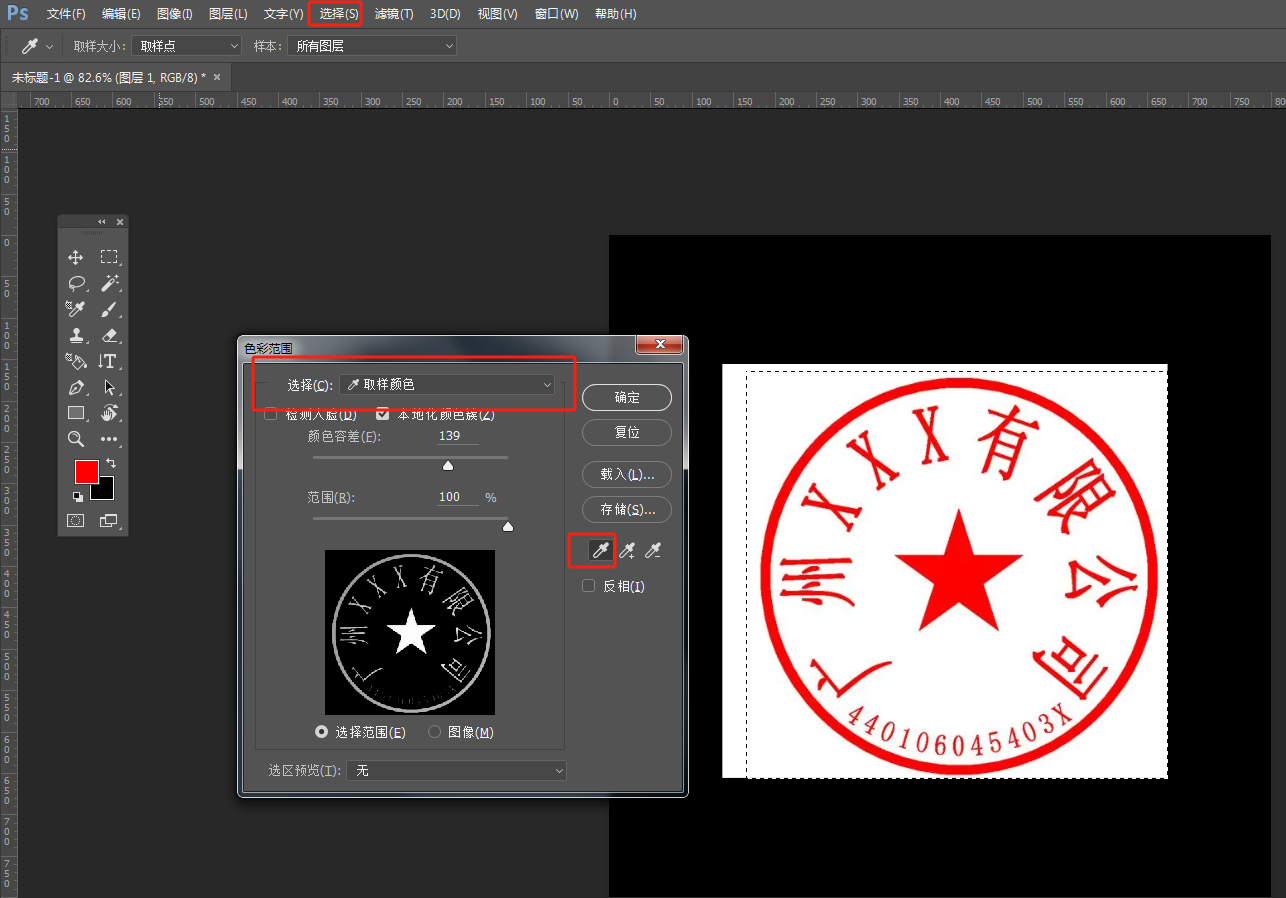Close the floating toolbox panel
This screenshot has height=898, width=1286.
[120, 221]
